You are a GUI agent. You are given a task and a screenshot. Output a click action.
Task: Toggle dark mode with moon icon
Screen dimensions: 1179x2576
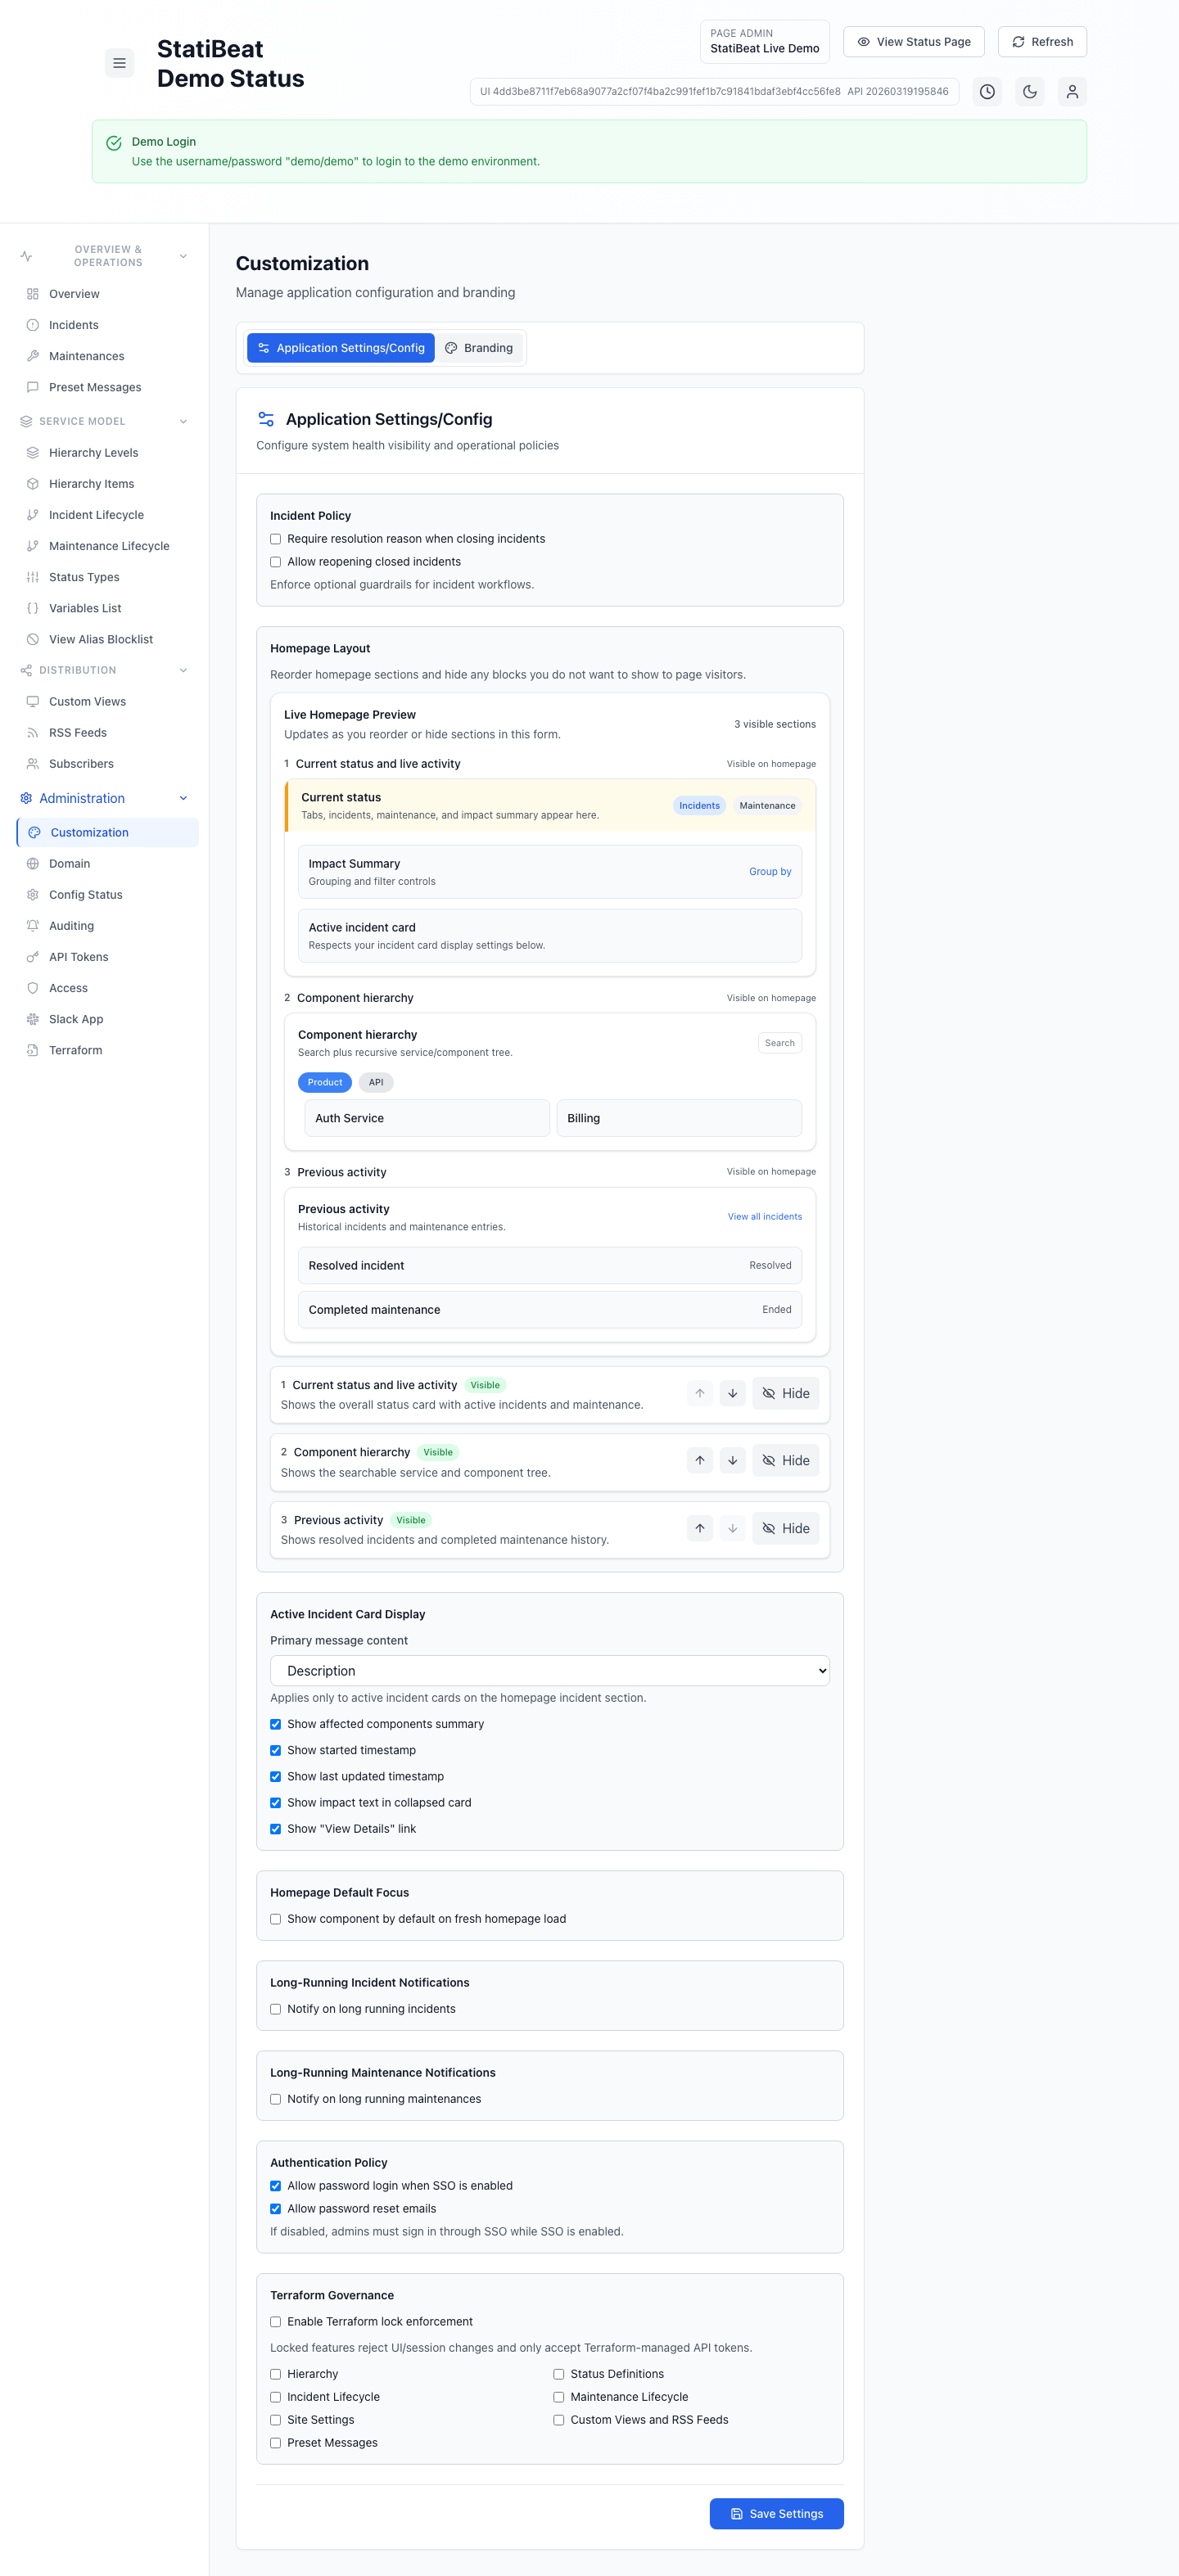(1029, 92)
